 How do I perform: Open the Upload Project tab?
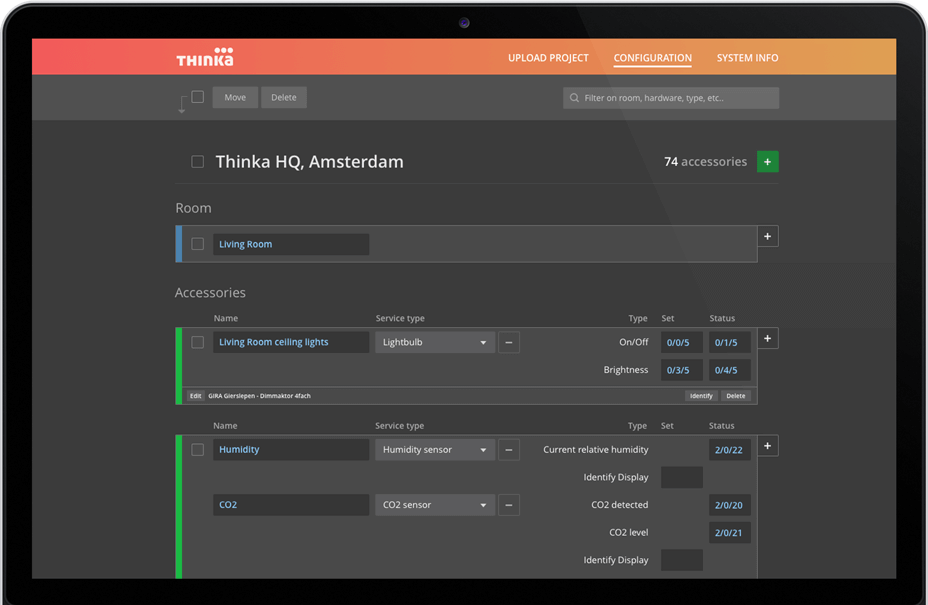[548, 58]
